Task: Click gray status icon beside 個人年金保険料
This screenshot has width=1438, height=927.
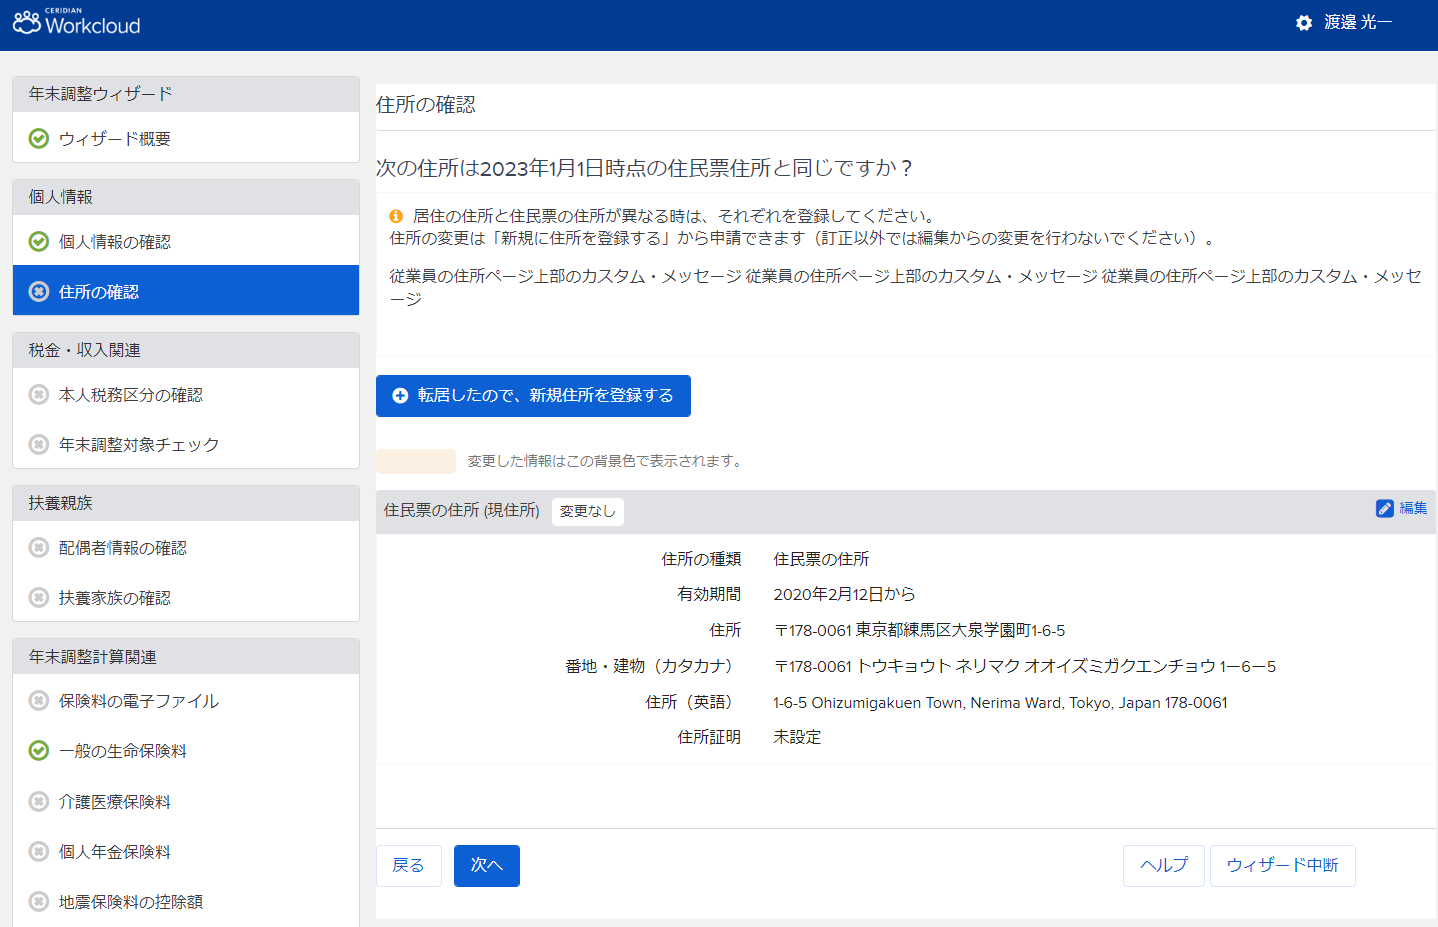Action: pyautogui.click(x=39, y=851)
